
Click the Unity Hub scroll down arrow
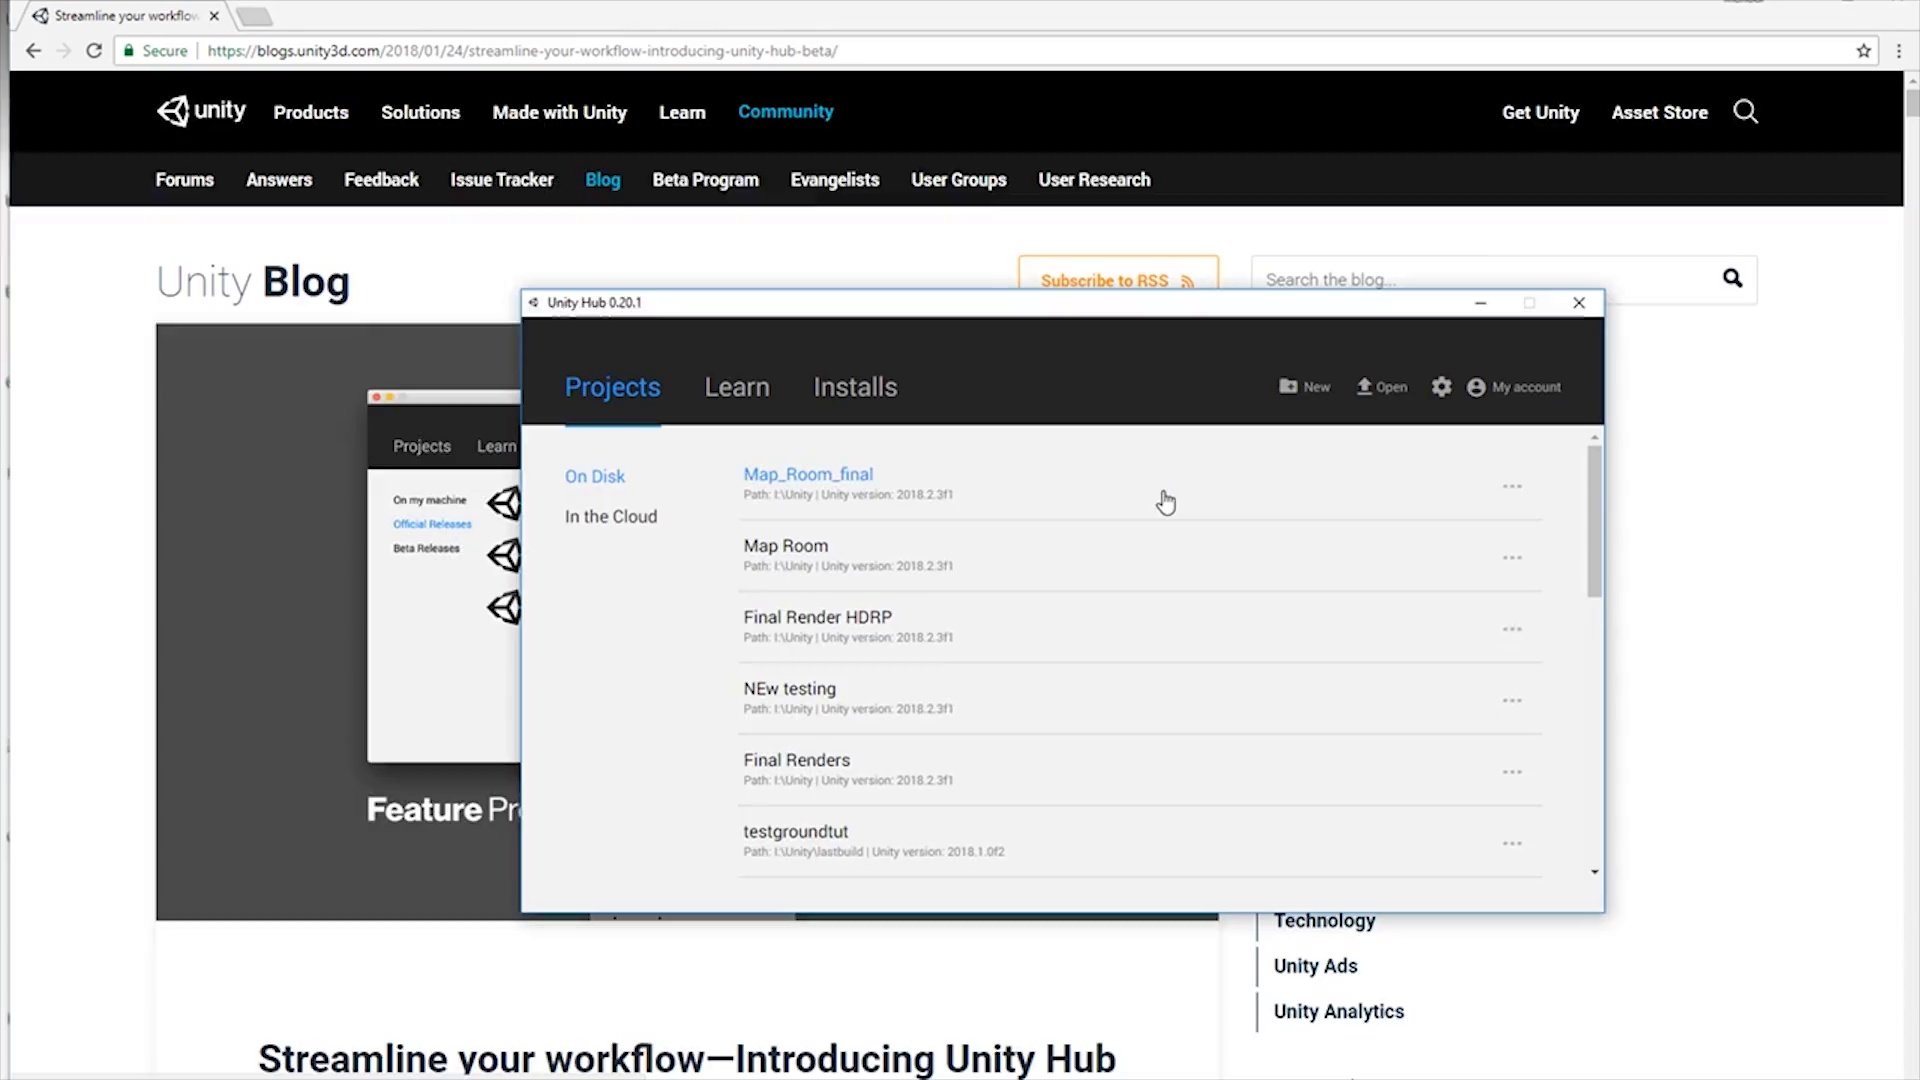point(1594,872)
